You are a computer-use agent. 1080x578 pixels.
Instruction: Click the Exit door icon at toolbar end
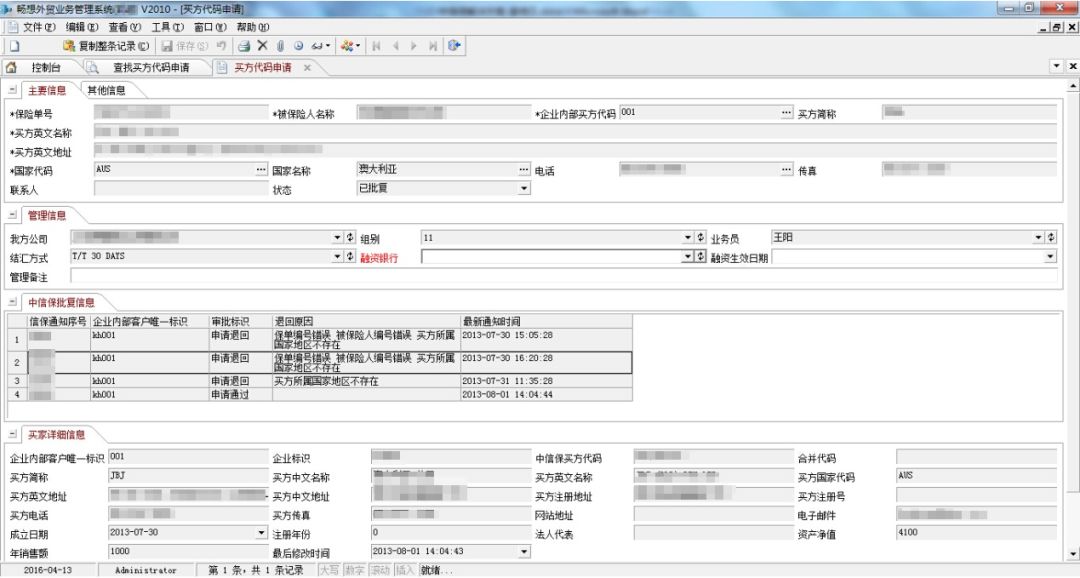coord(456,44)
